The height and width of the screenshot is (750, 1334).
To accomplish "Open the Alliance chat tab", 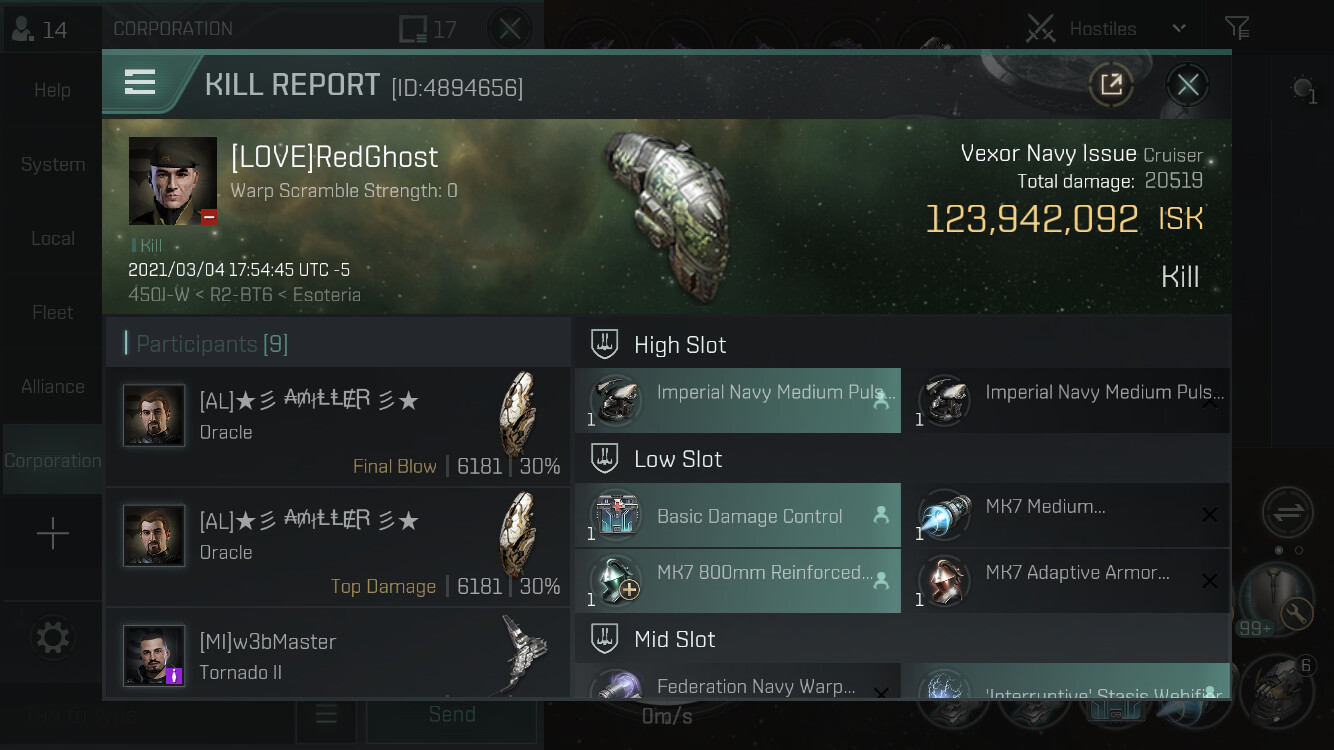I will click(x=52, y=386).
